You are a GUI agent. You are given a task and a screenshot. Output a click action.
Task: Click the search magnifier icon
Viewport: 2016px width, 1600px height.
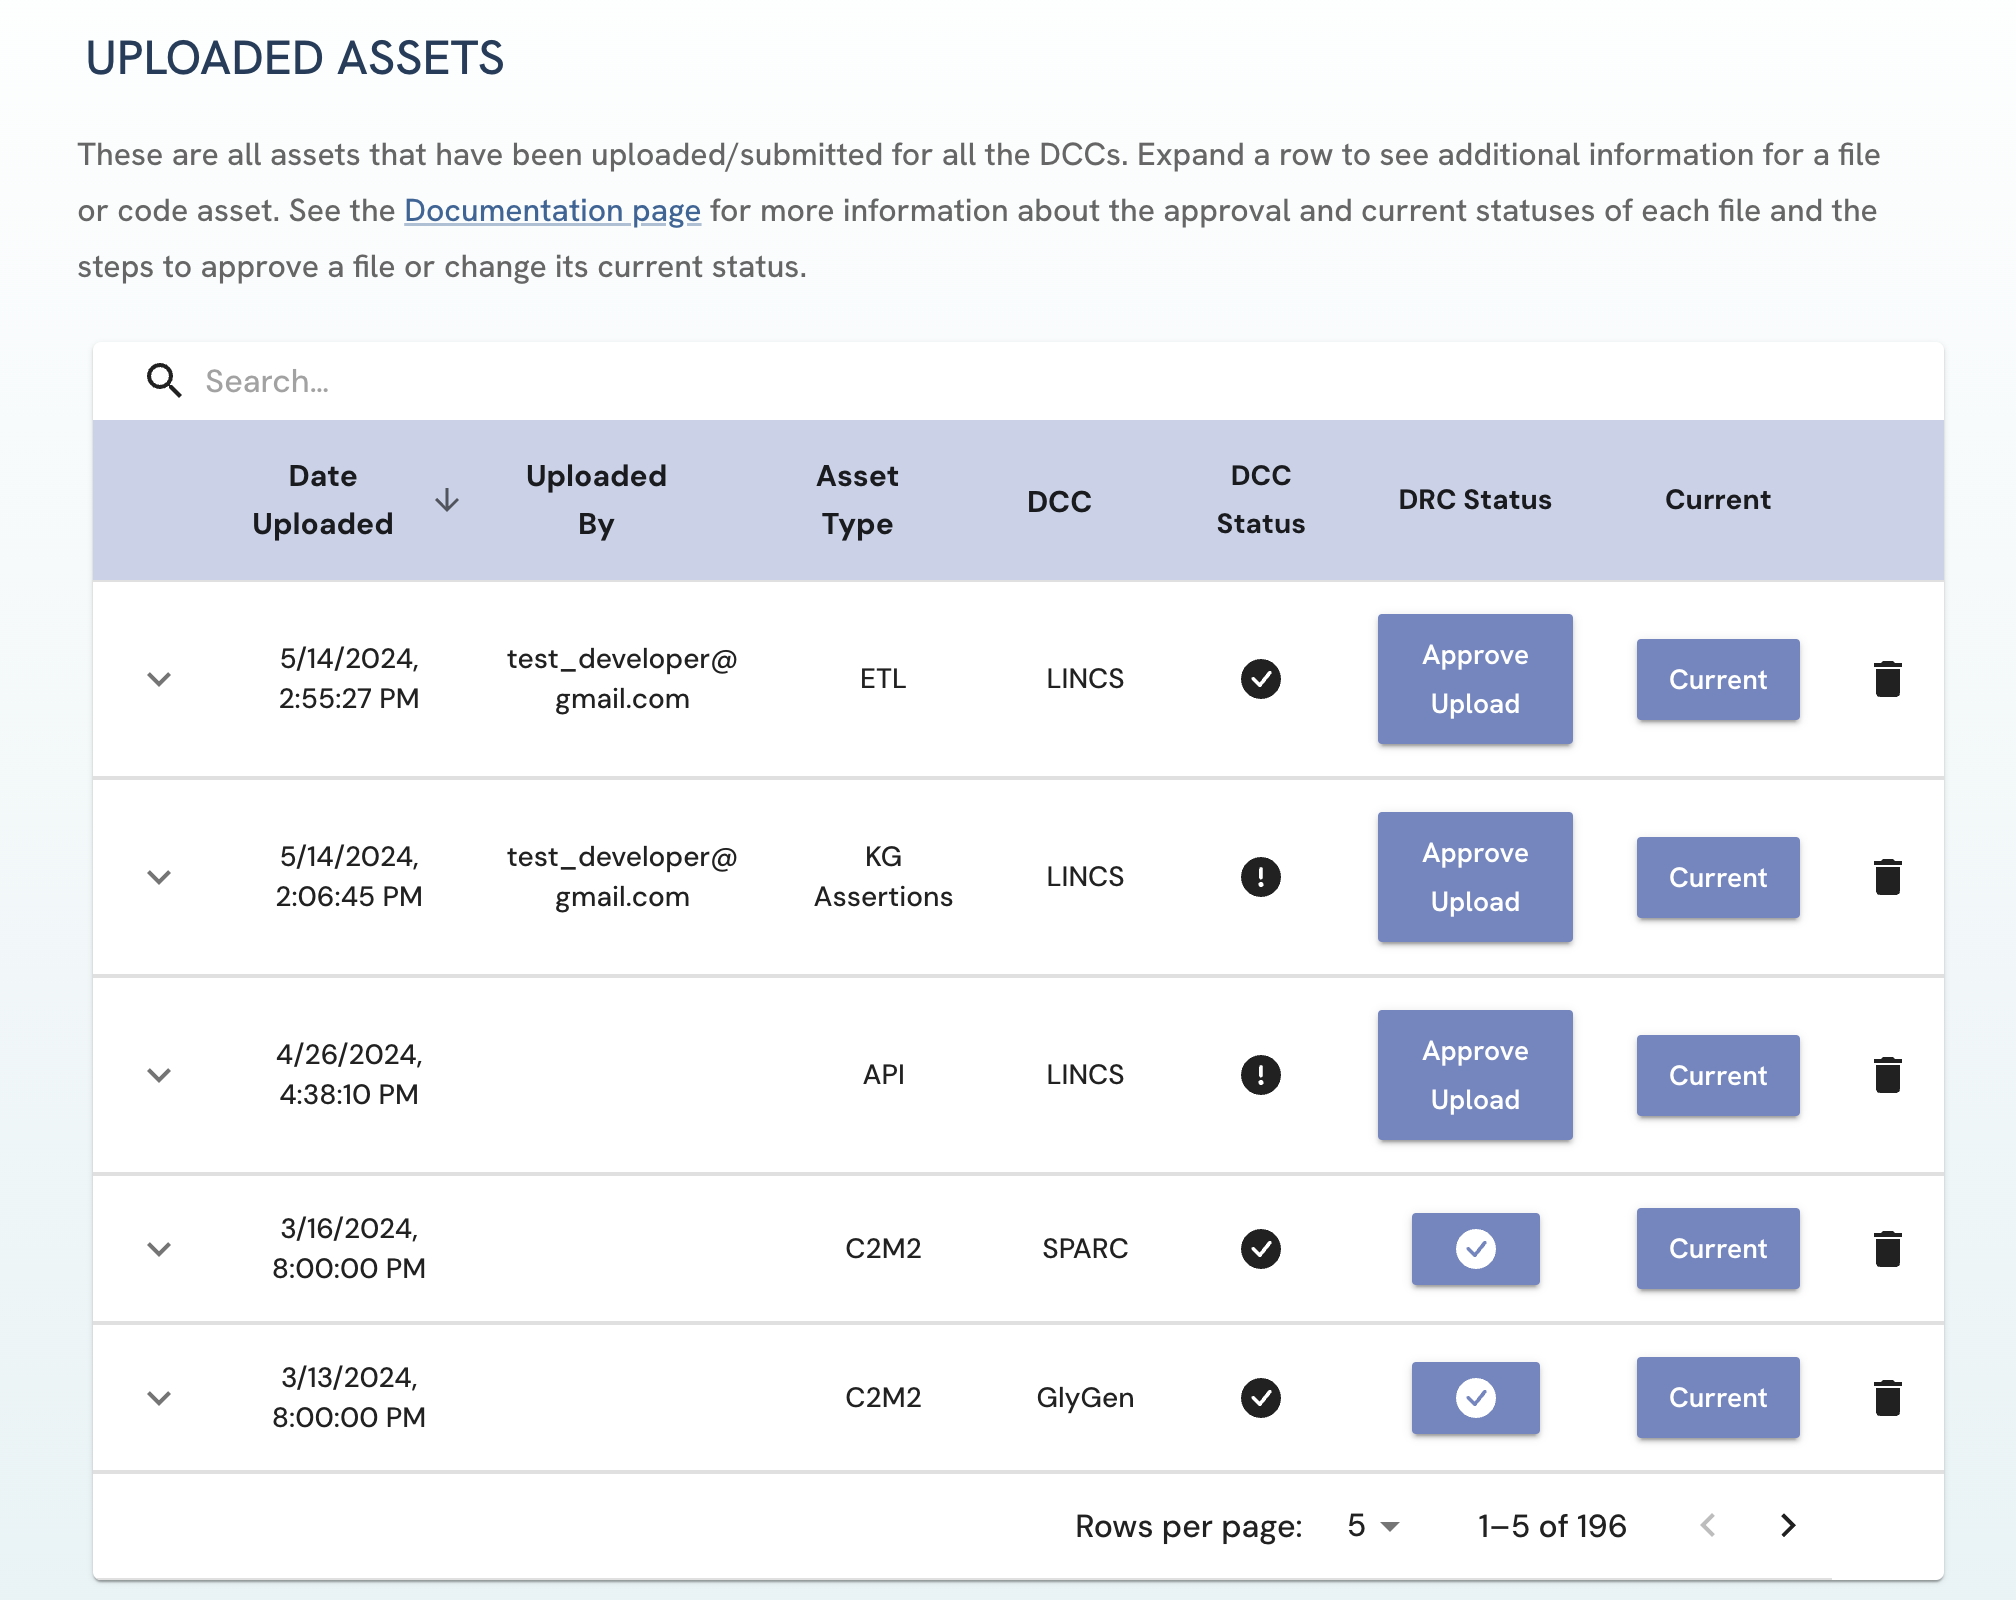(164, 381)
